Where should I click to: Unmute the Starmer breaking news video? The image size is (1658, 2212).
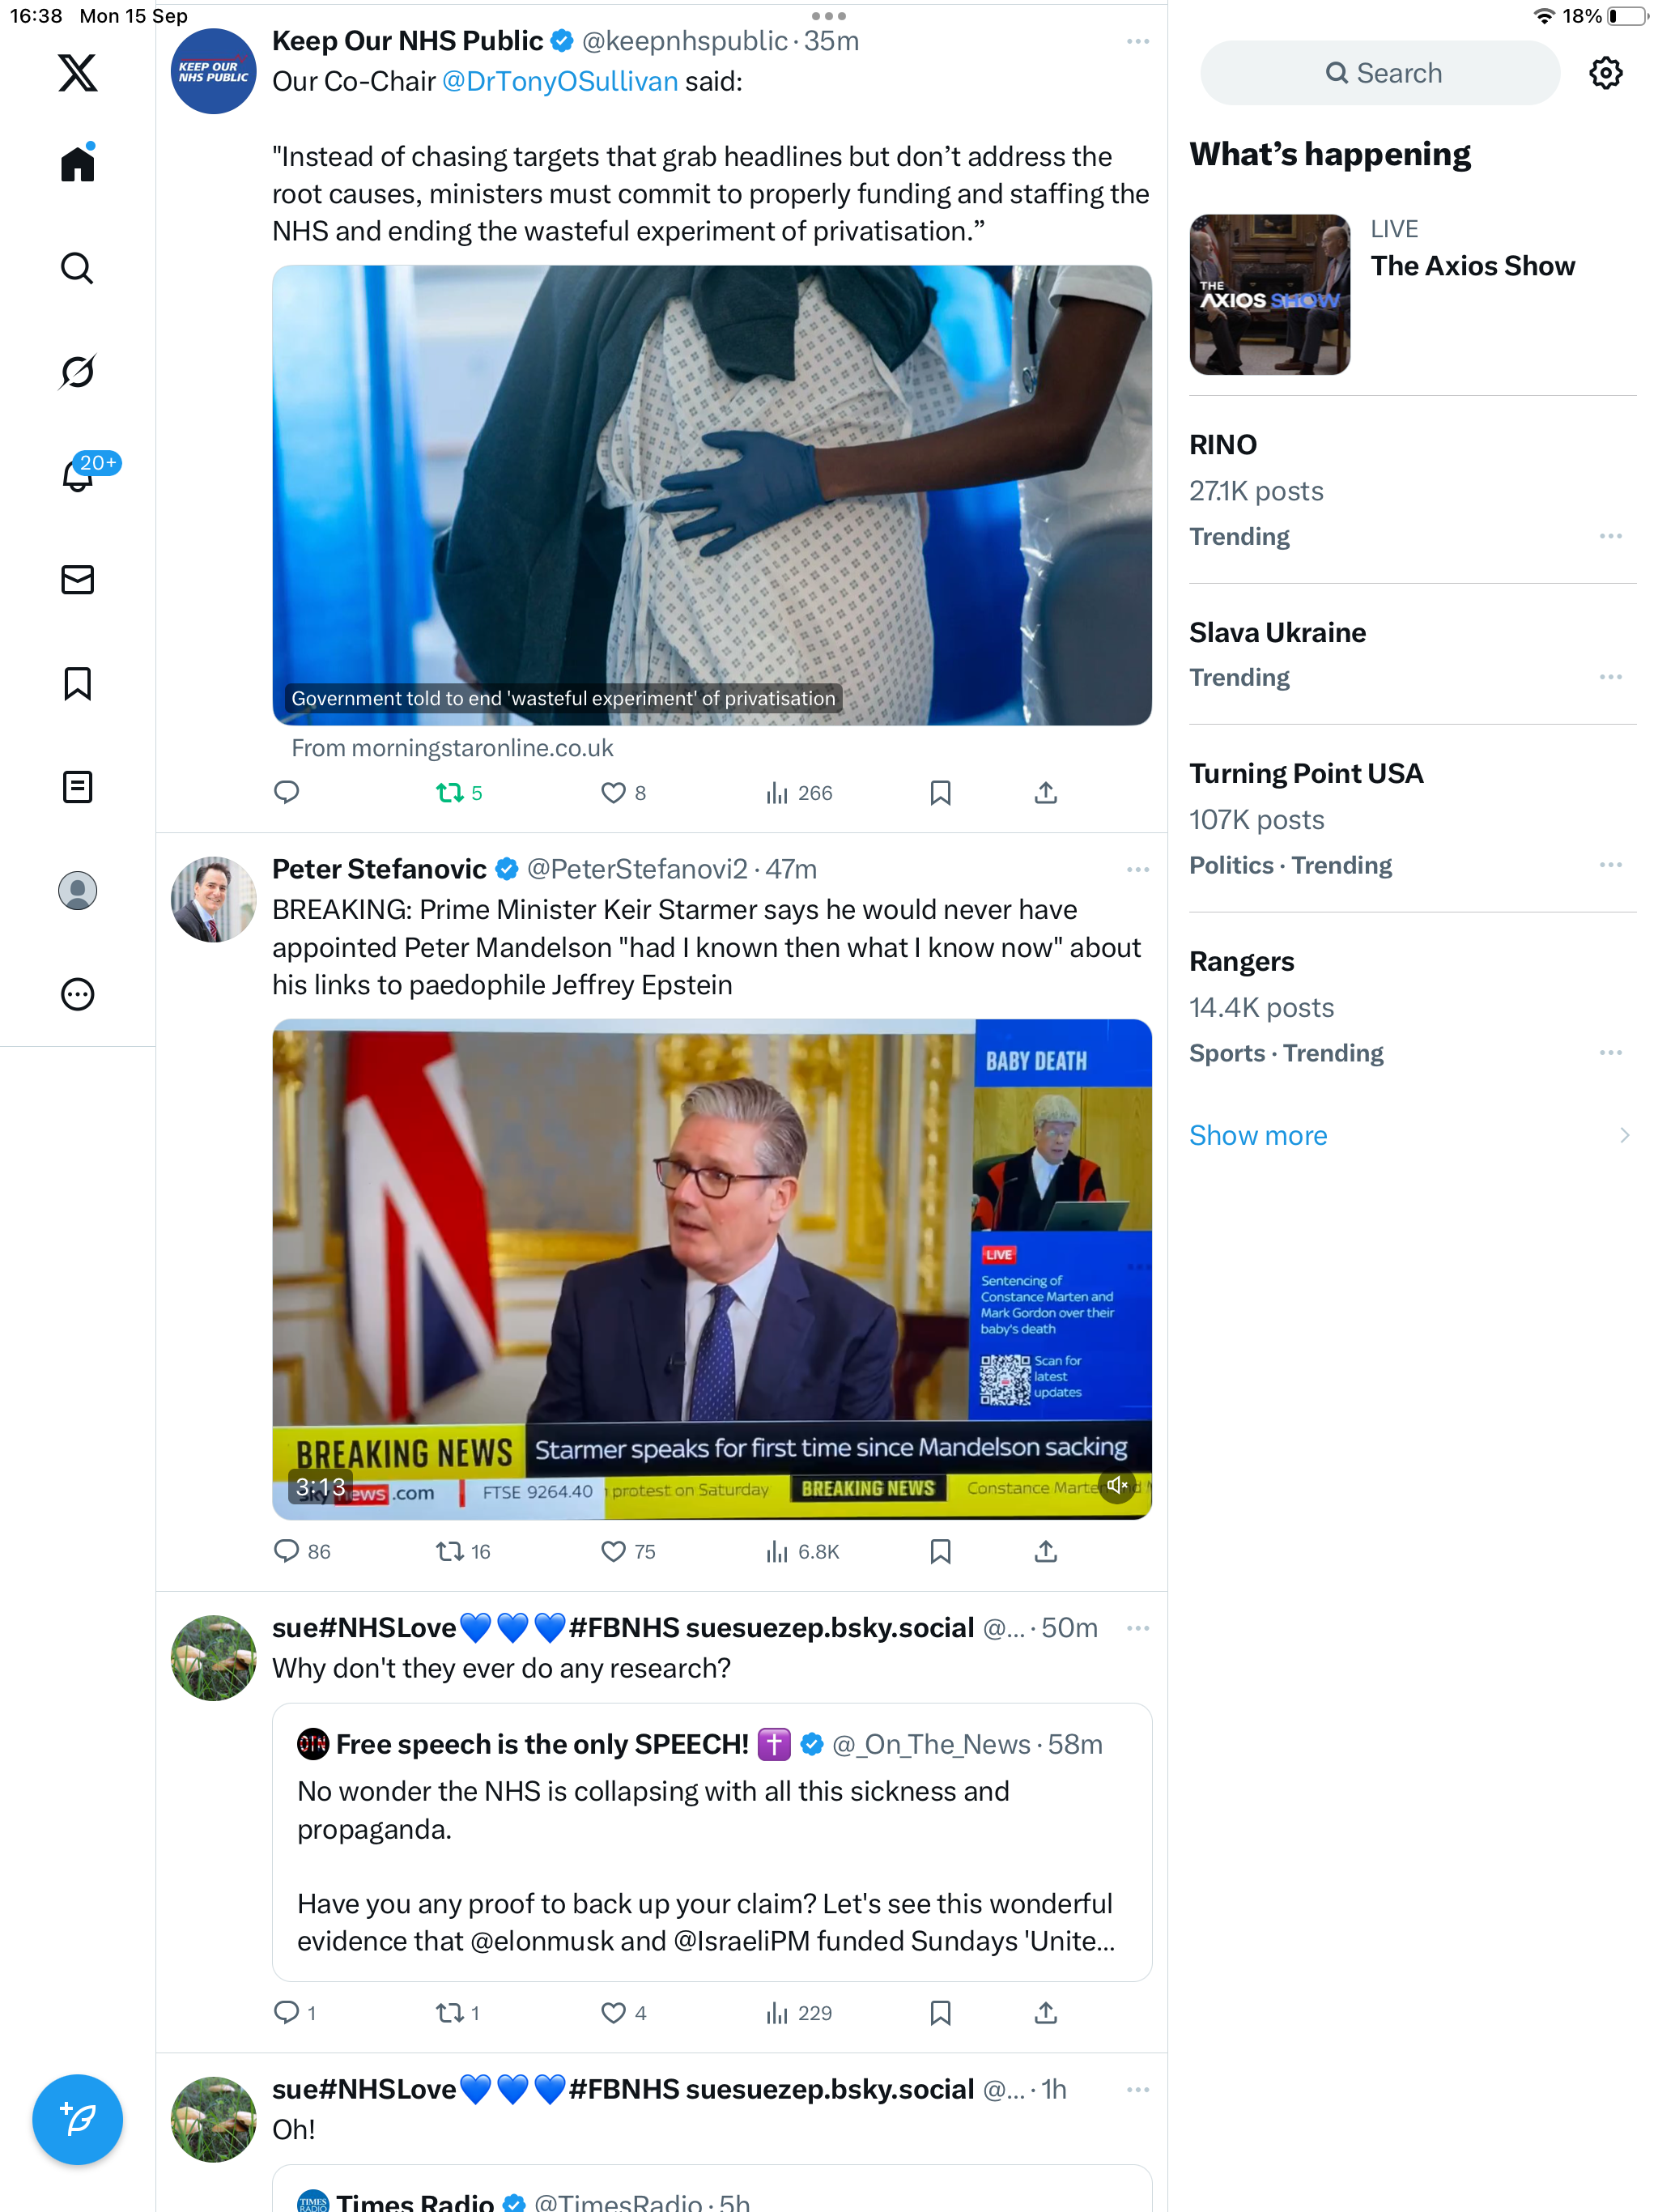tap(1117, 1485)
